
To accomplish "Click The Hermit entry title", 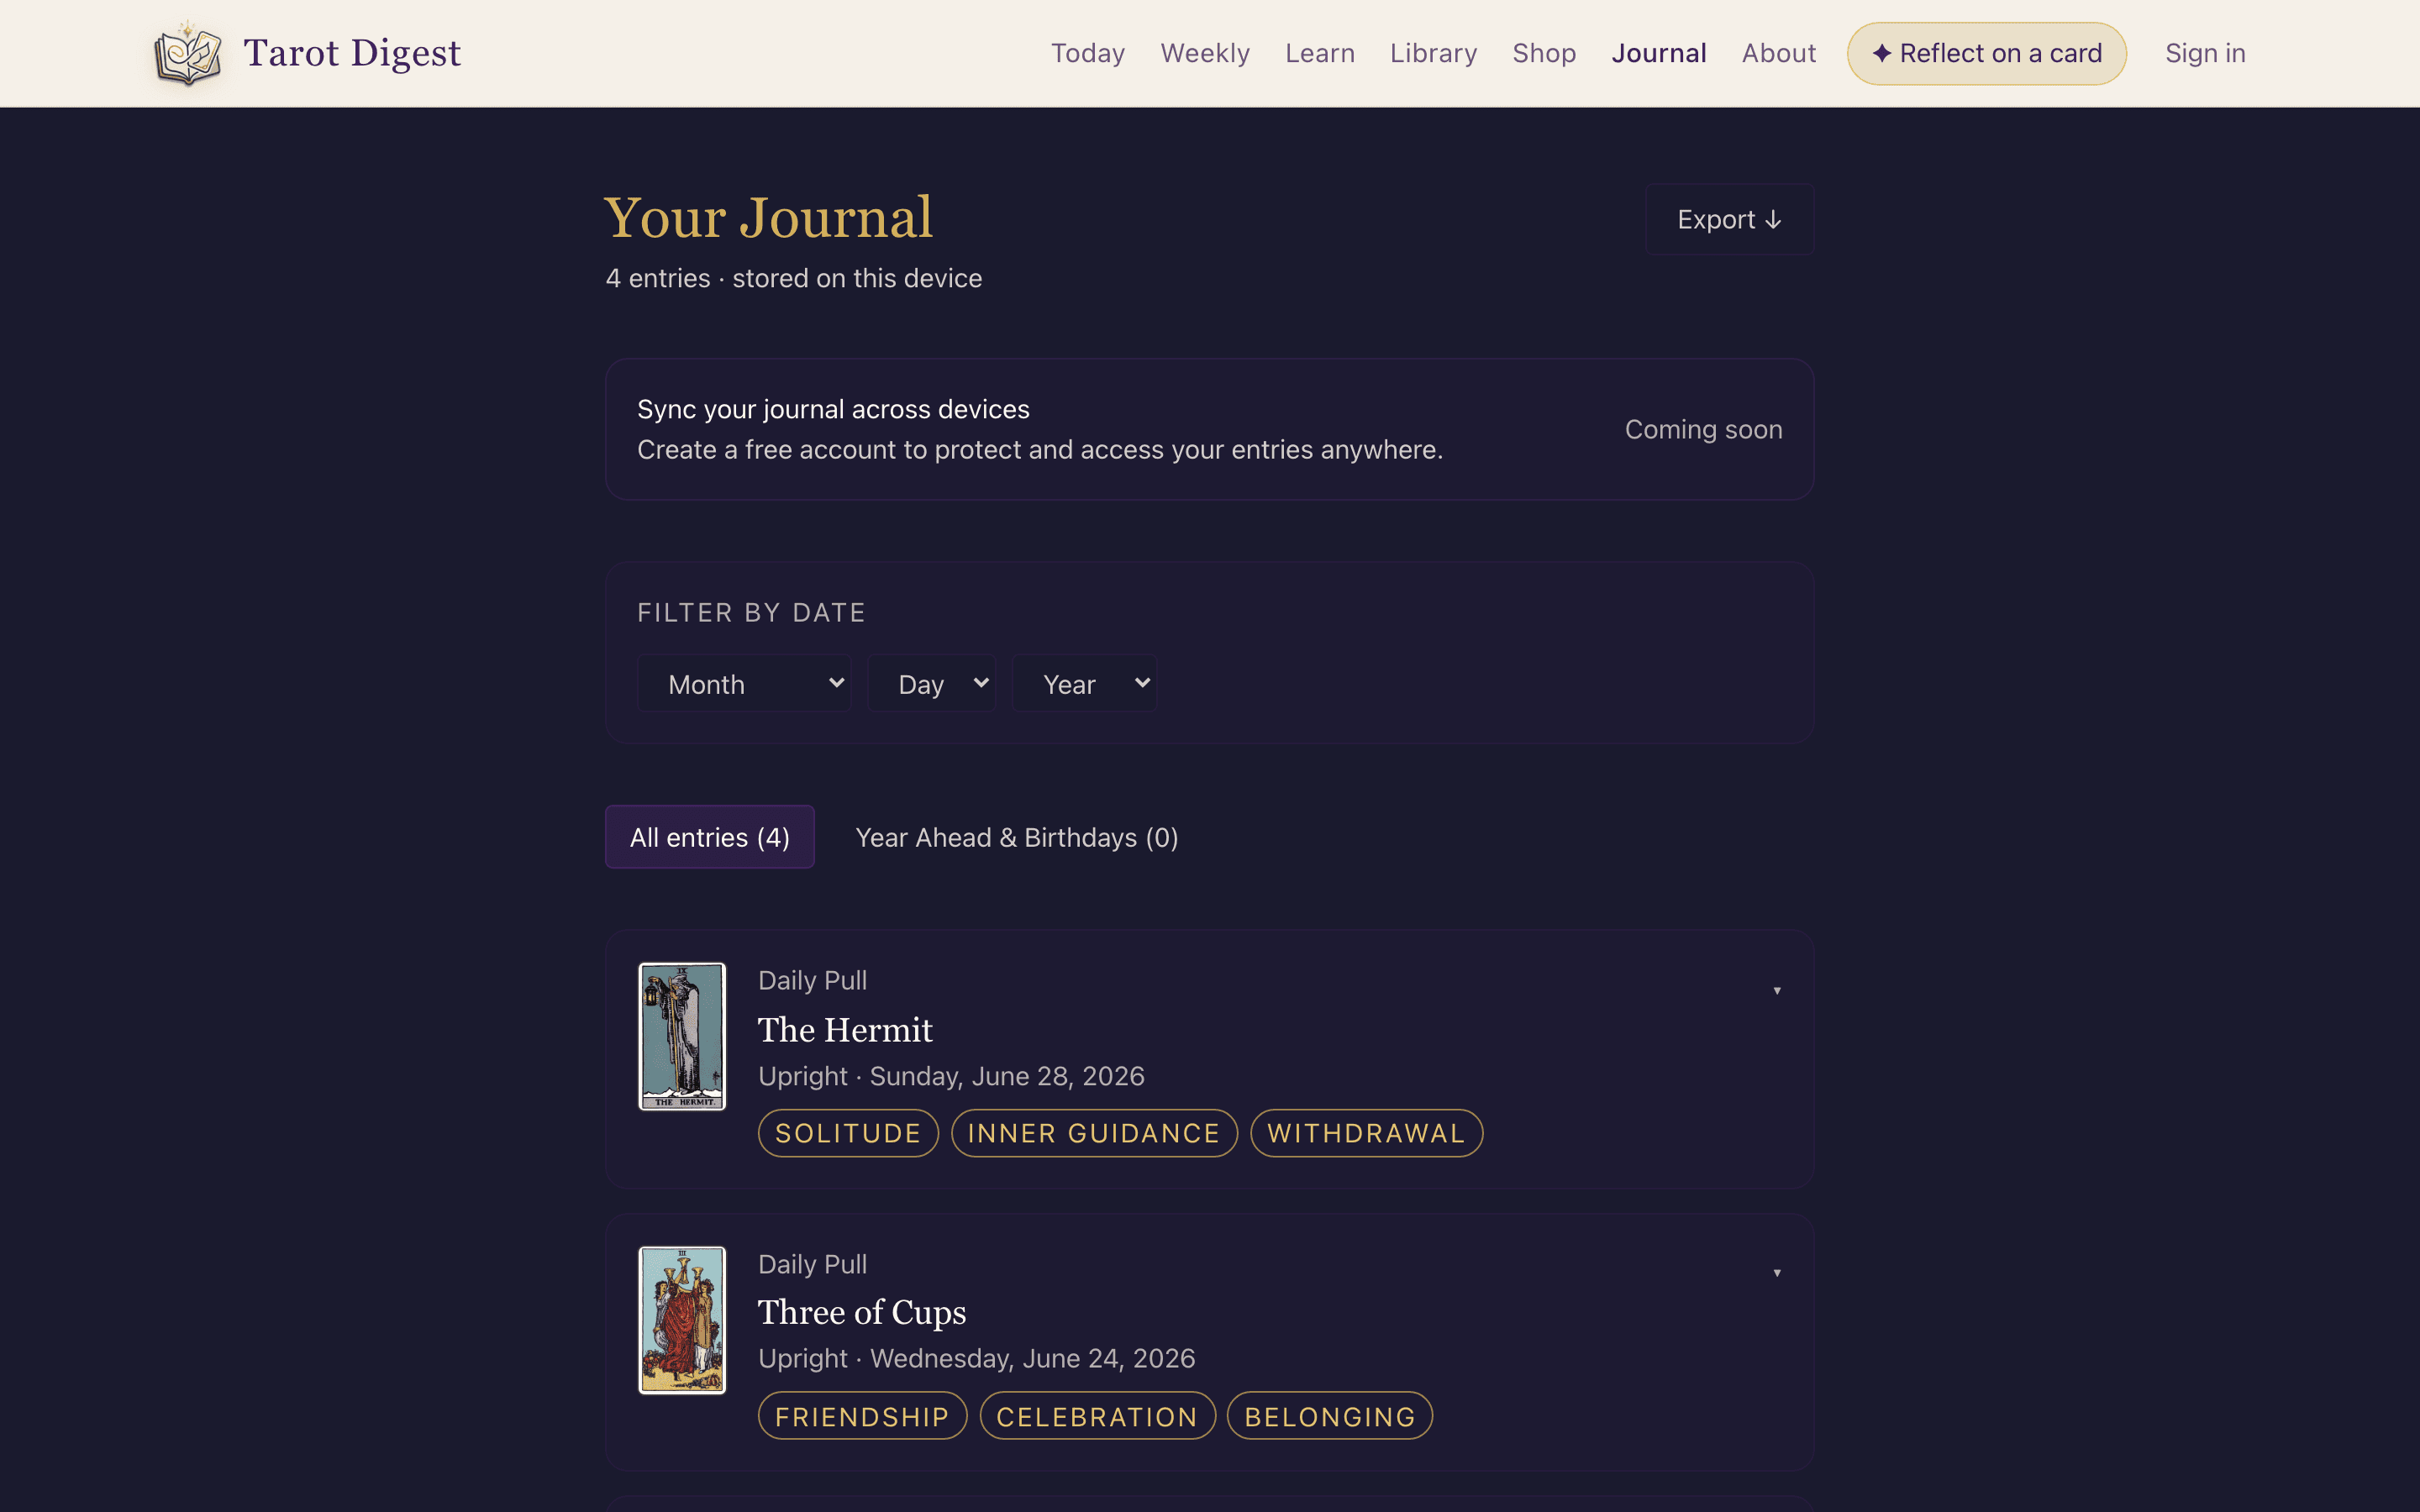I will 845,1030.
